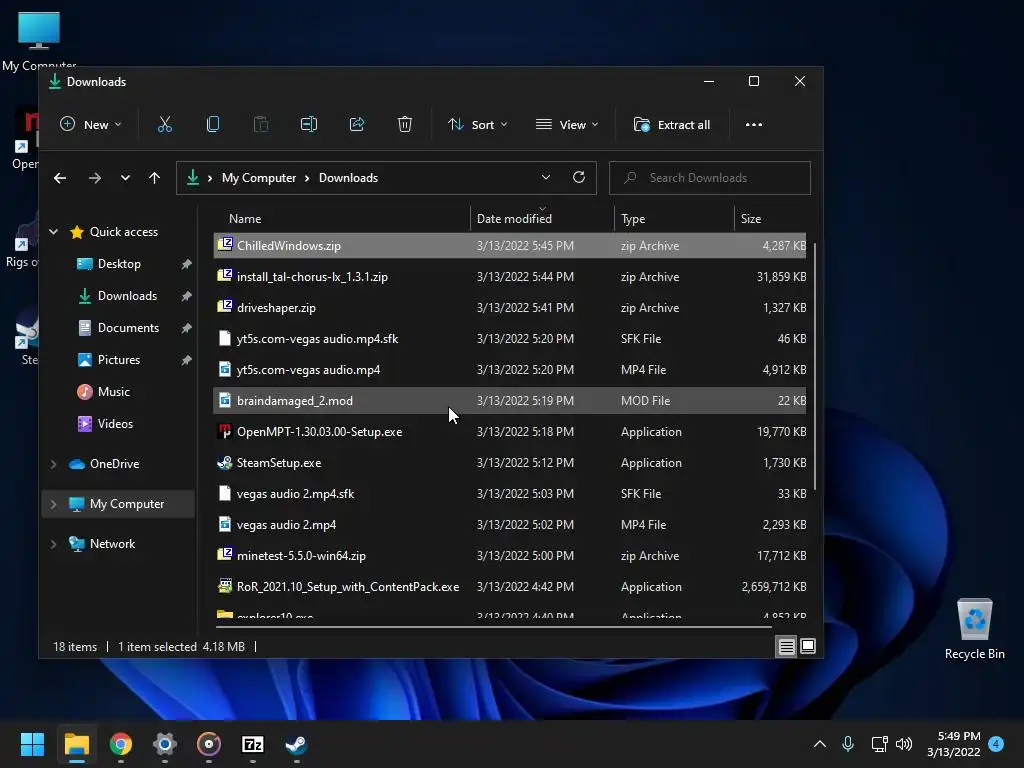The height and width of the screenshot is (768, 1024).
Task: Select minetest-5.5.0-win64.zip file
Action: [x=509, y=556]
